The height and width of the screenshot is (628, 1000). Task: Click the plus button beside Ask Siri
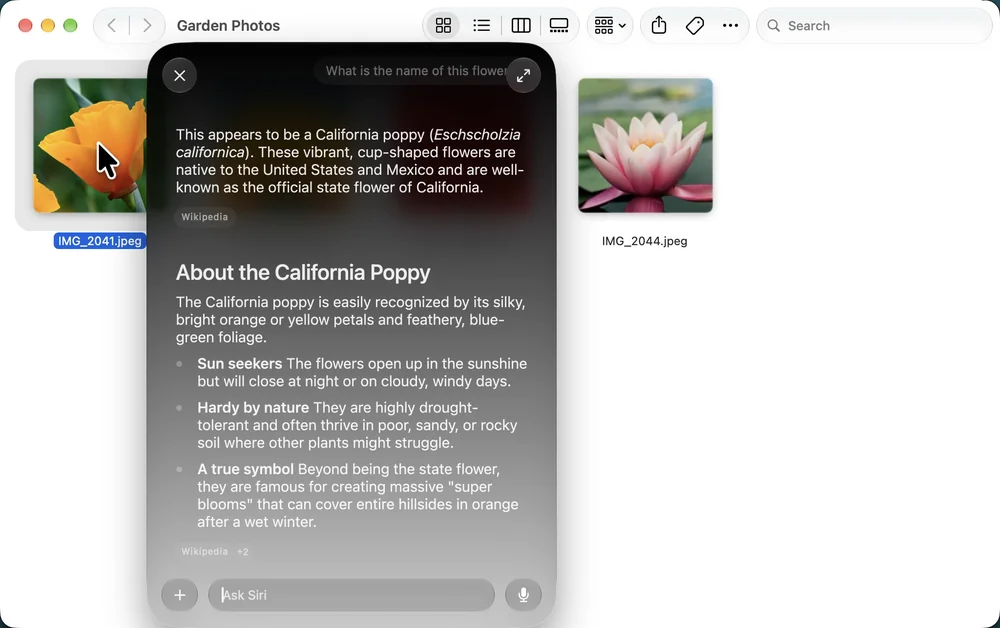[180, 595]
